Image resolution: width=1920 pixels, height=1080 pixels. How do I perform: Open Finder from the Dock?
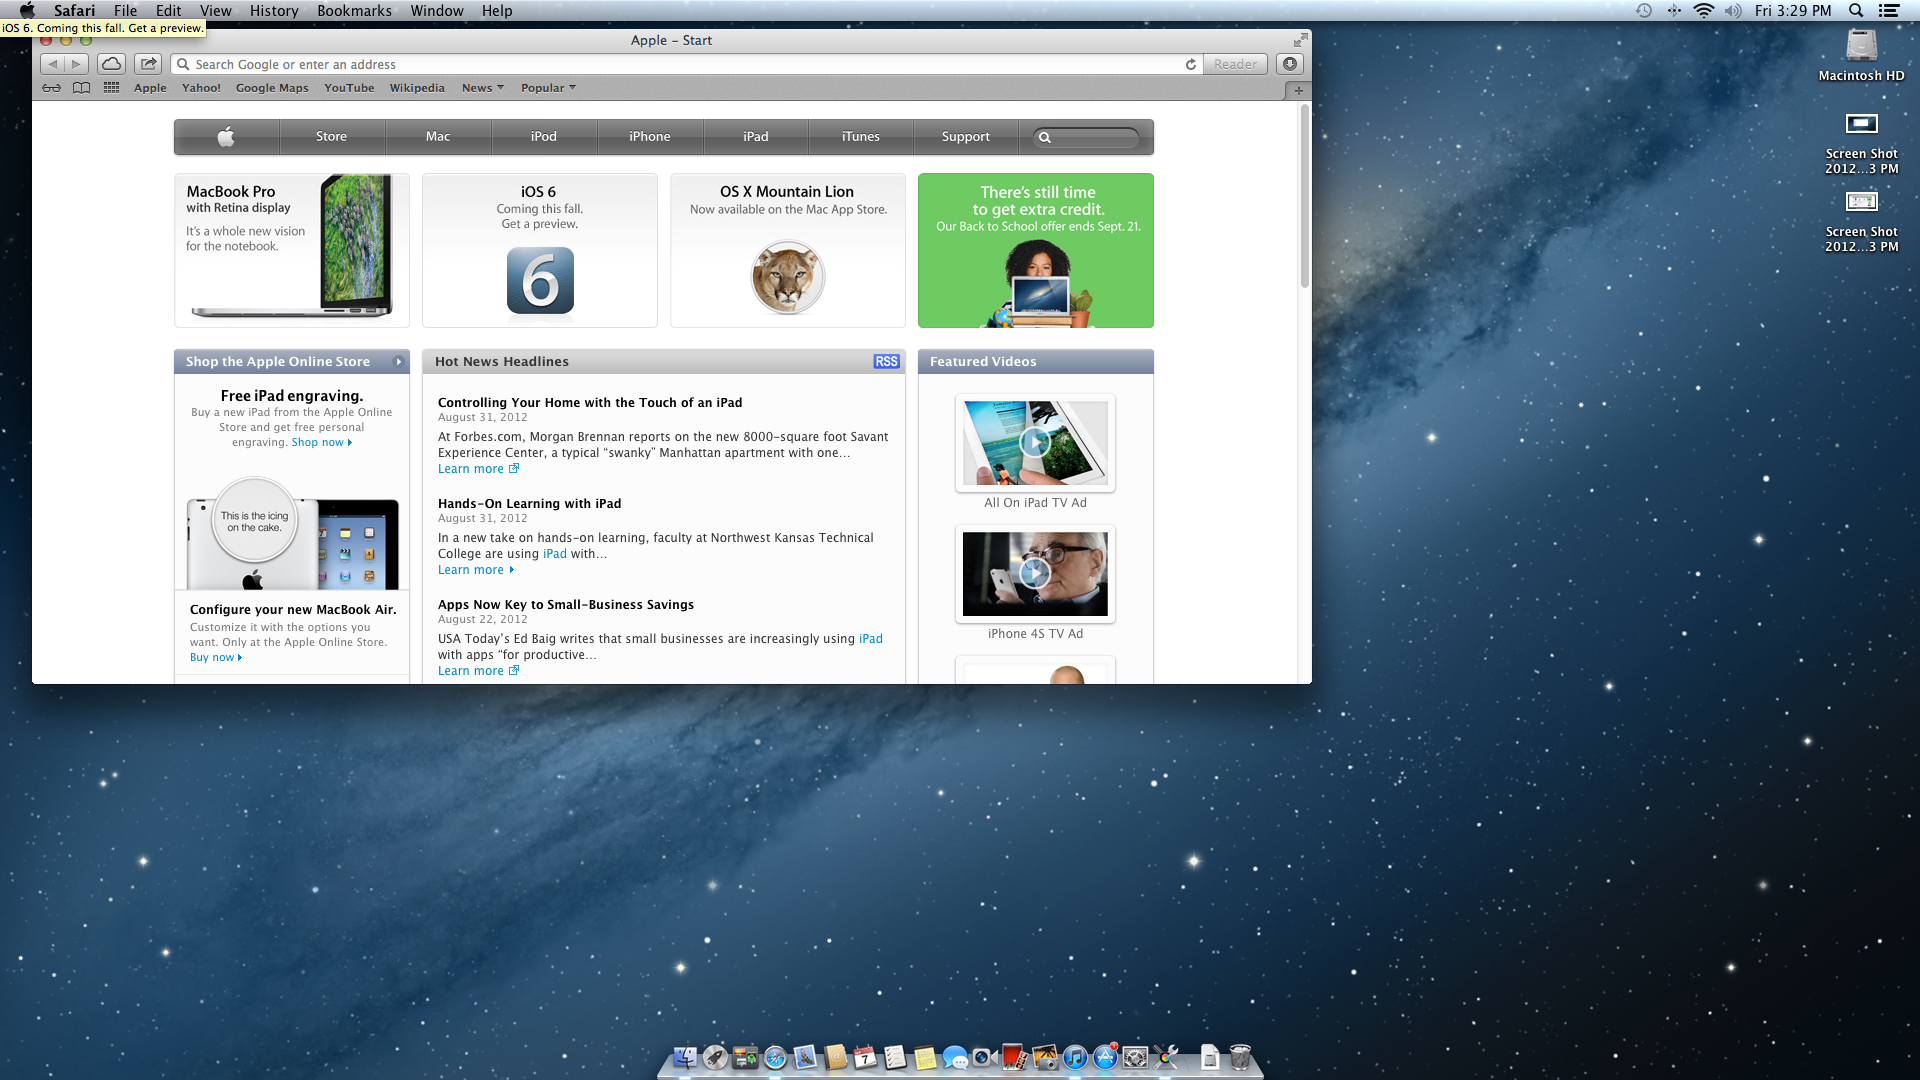685,1057
